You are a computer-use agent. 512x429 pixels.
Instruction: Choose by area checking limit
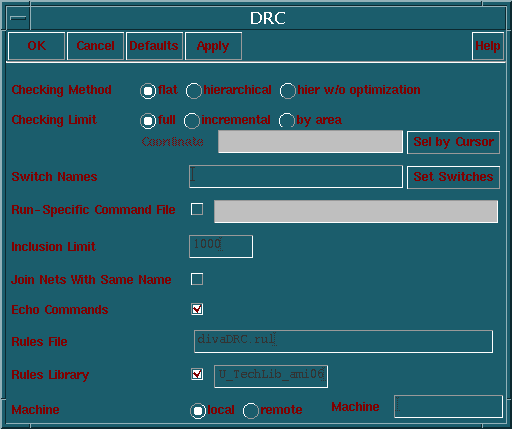pyautogui.click(x=287, y=121)
